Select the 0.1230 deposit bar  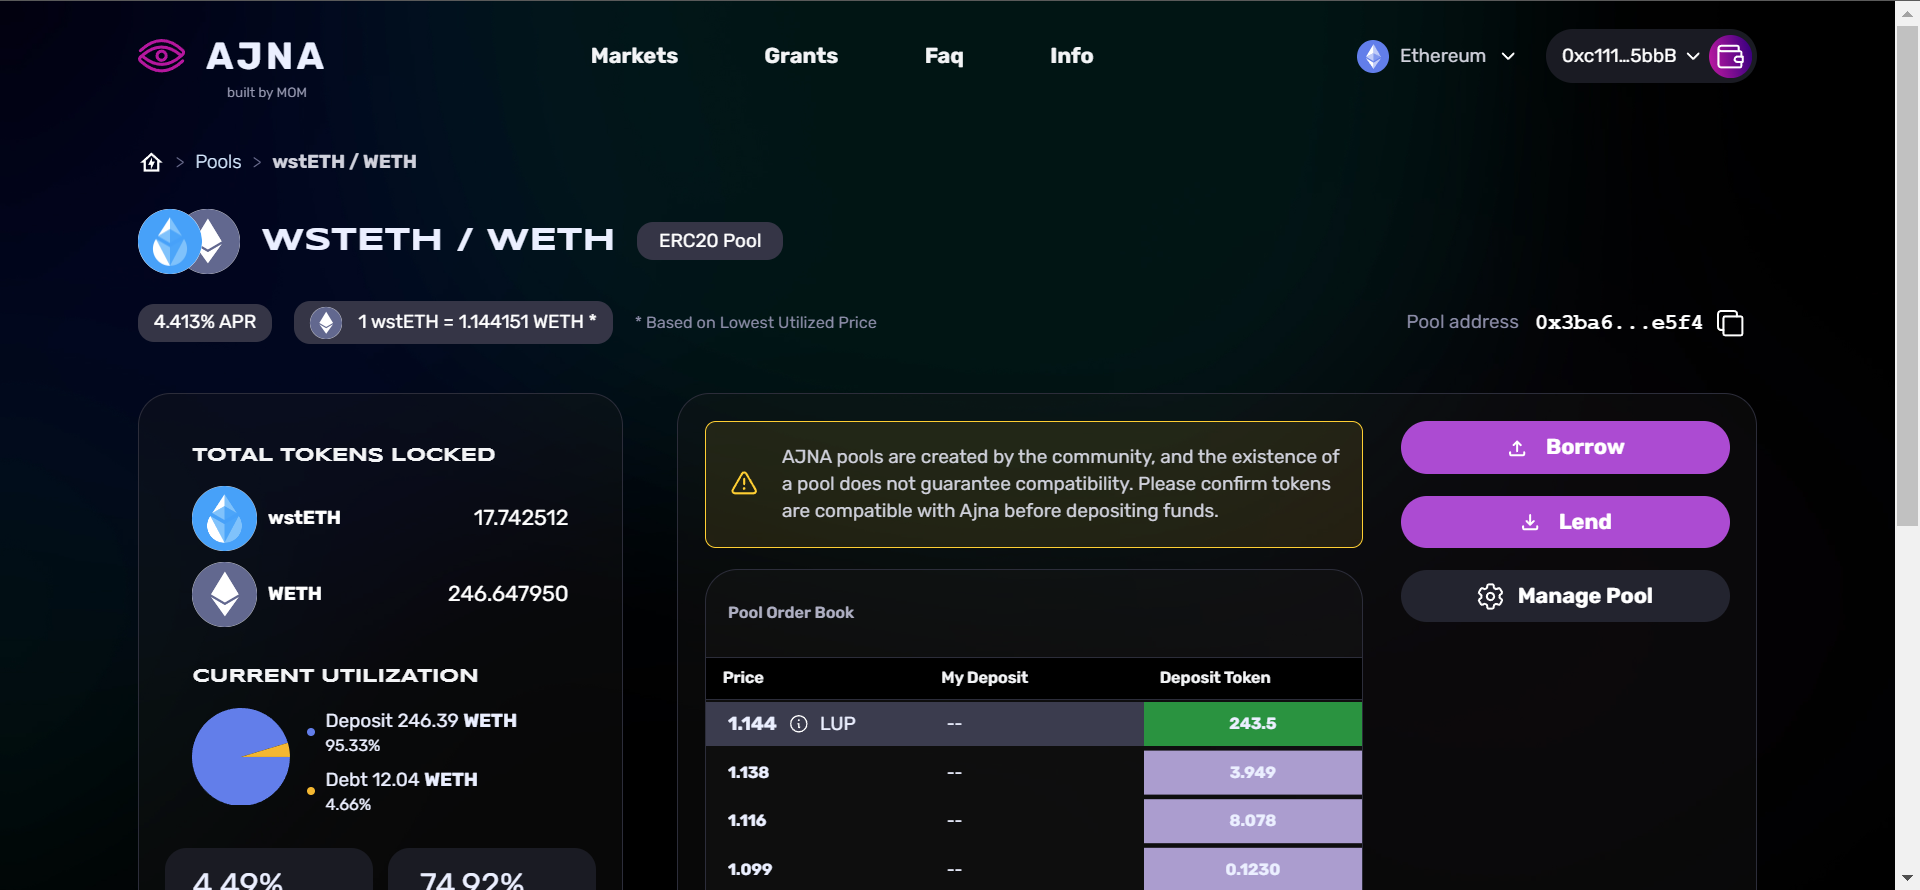pyautogui.click(x=1253, y=869)
